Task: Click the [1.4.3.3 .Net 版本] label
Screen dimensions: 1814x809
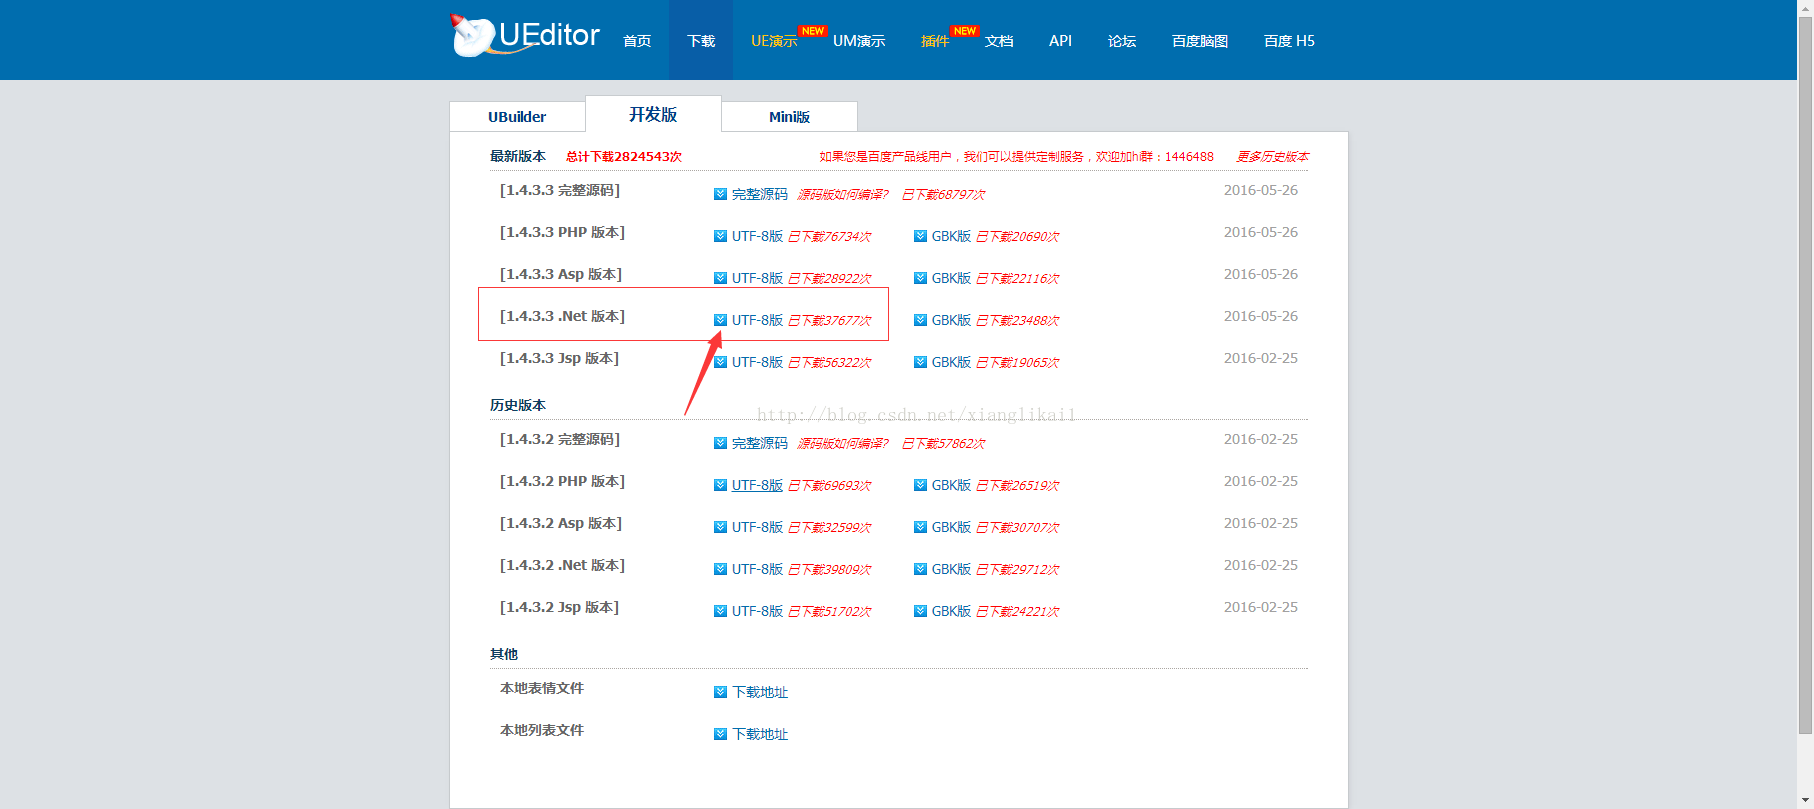Action: click(562, 316)
